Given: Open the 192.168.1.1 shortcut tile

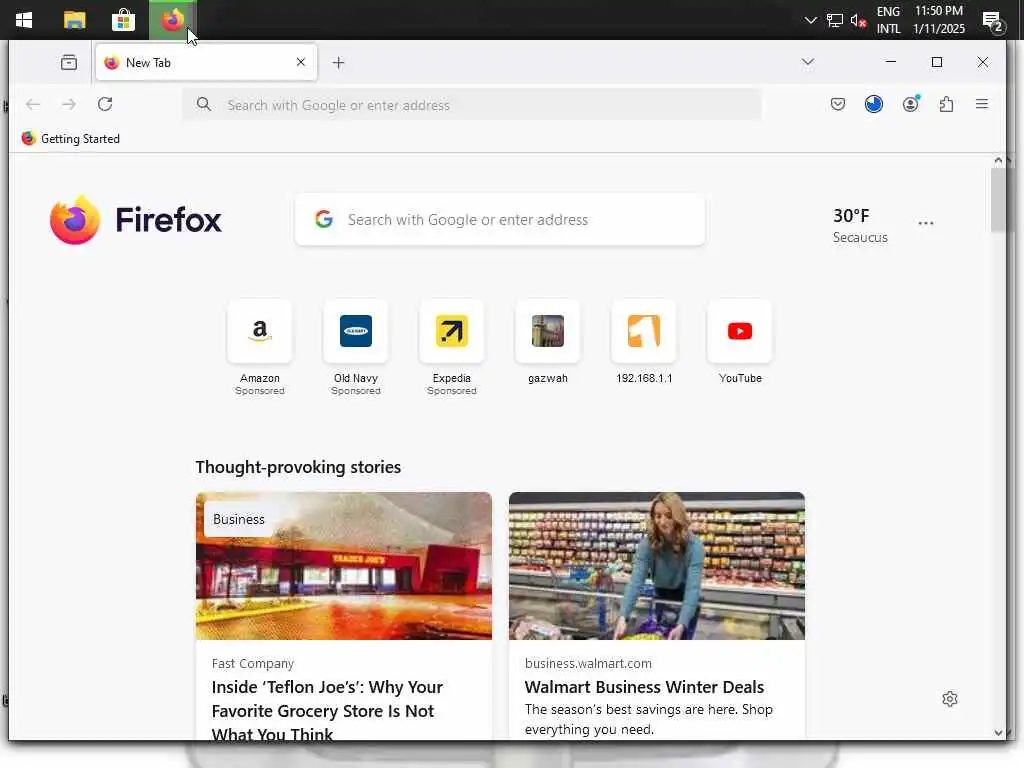Looking at the screenshot, I should tap(644, 342).
